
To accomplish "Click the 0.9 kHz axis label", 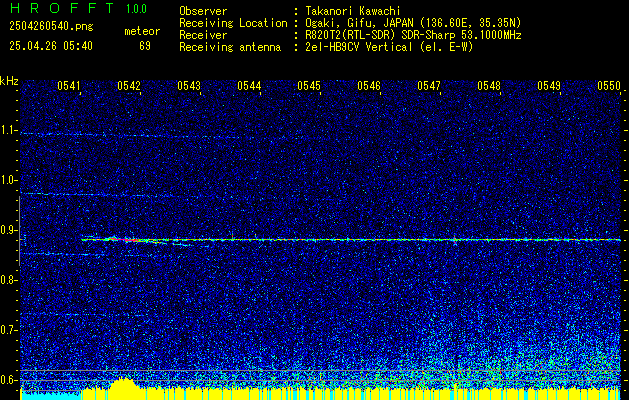I will (9, 230).
